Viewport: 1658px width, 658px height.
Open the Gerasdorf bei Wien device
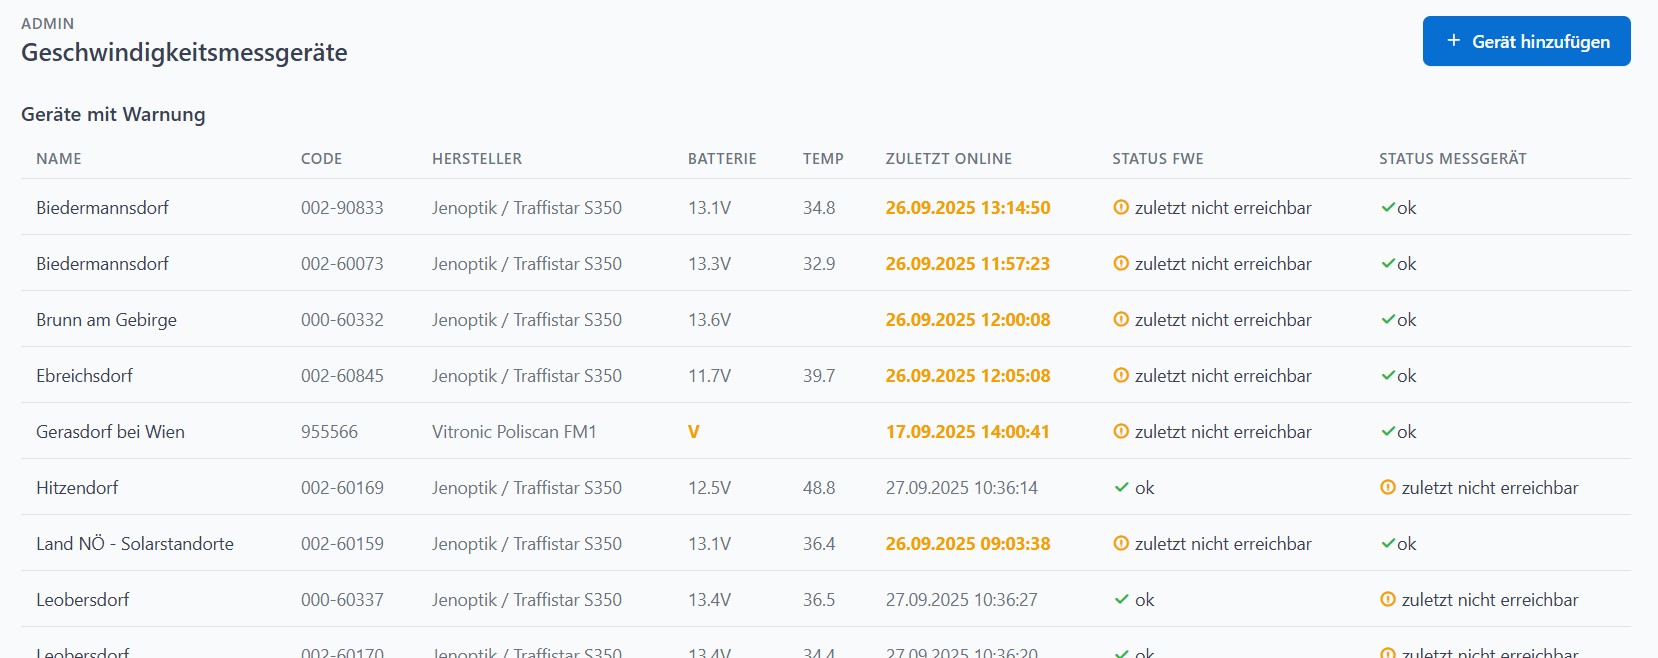pos(110,432)
